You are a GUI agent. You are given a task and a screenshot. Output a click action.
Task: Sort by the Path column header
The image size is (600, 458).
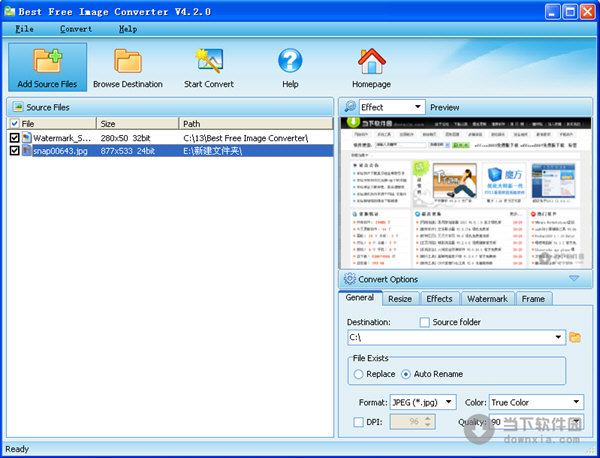pos(256,124)
